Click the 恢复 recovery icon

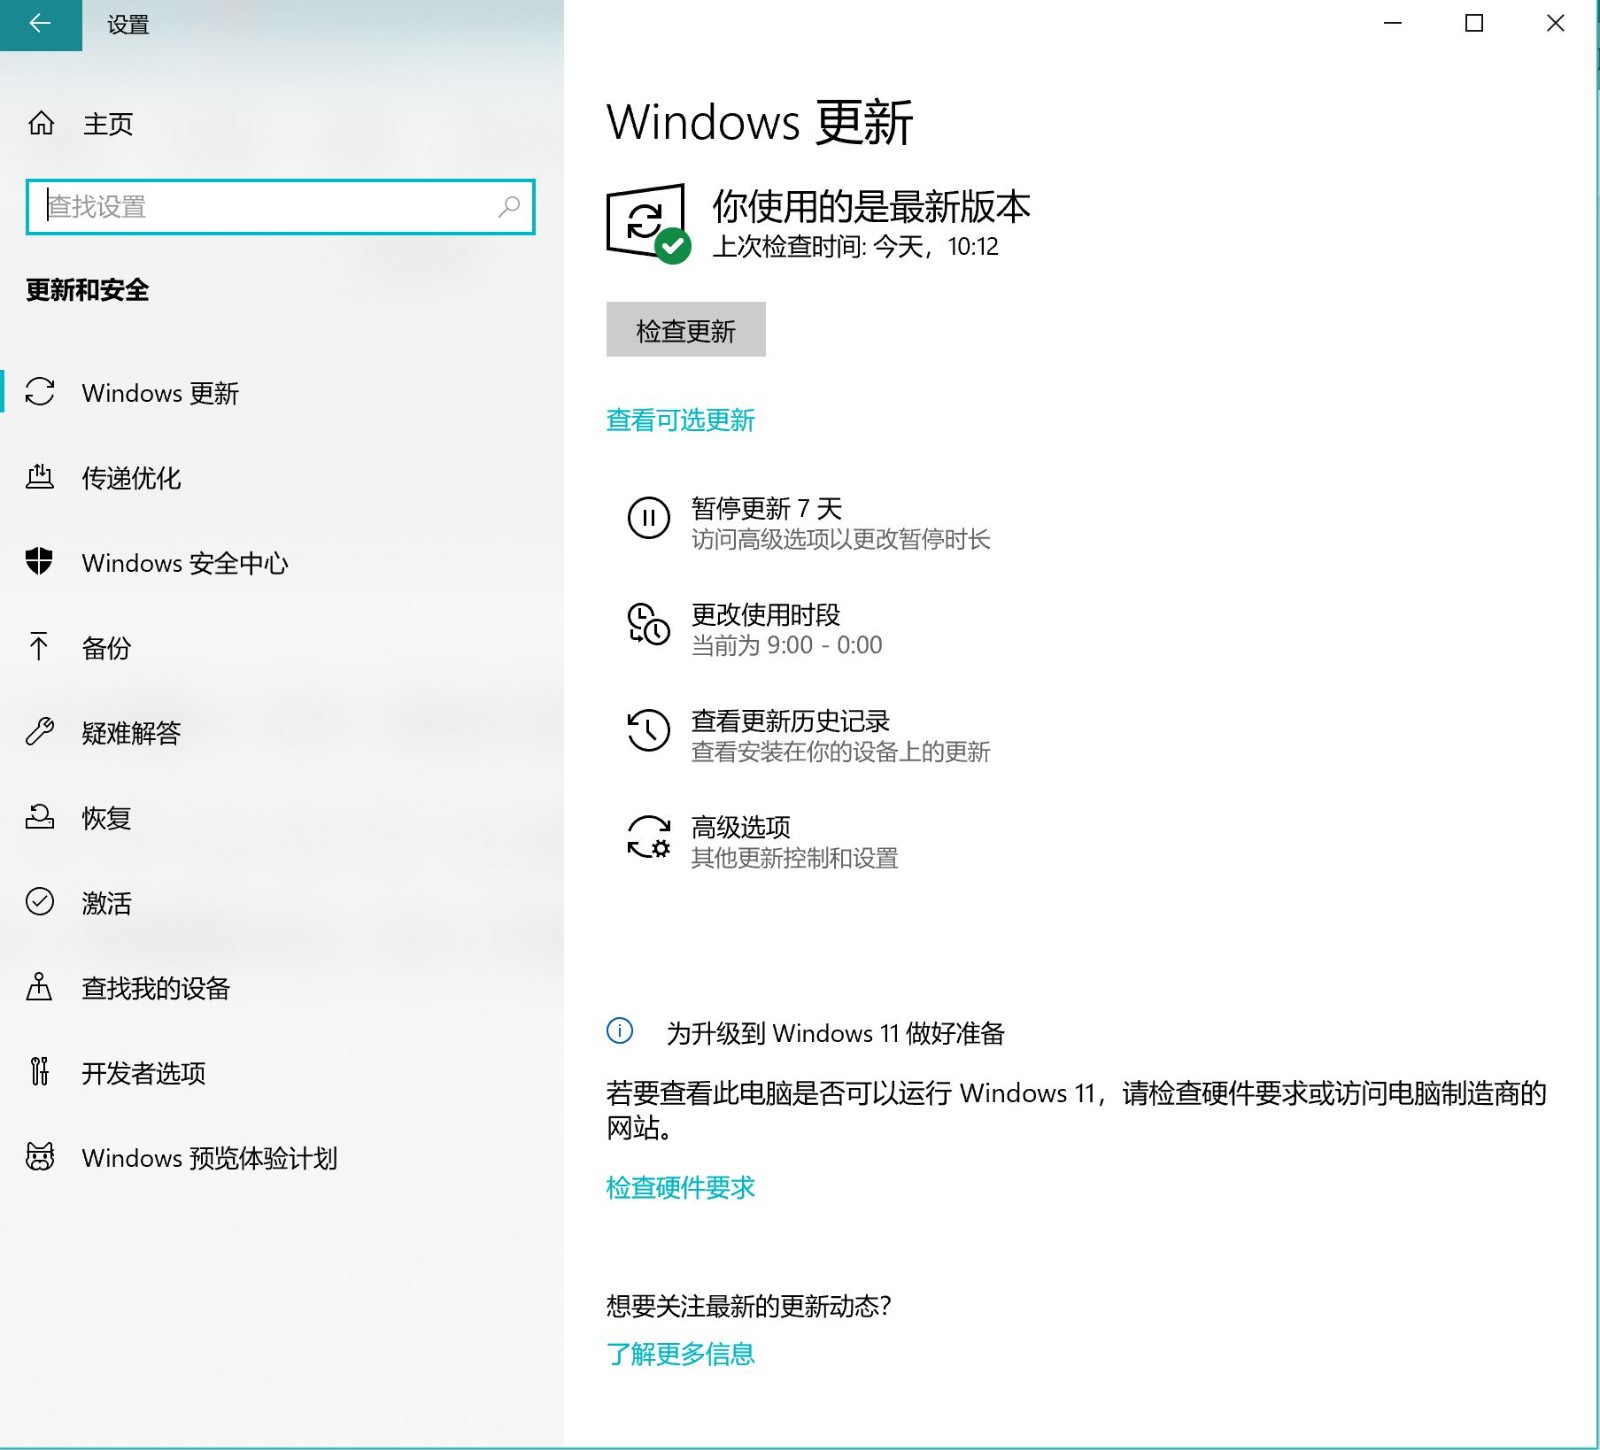pyautogui.click(x=40, y=817)
